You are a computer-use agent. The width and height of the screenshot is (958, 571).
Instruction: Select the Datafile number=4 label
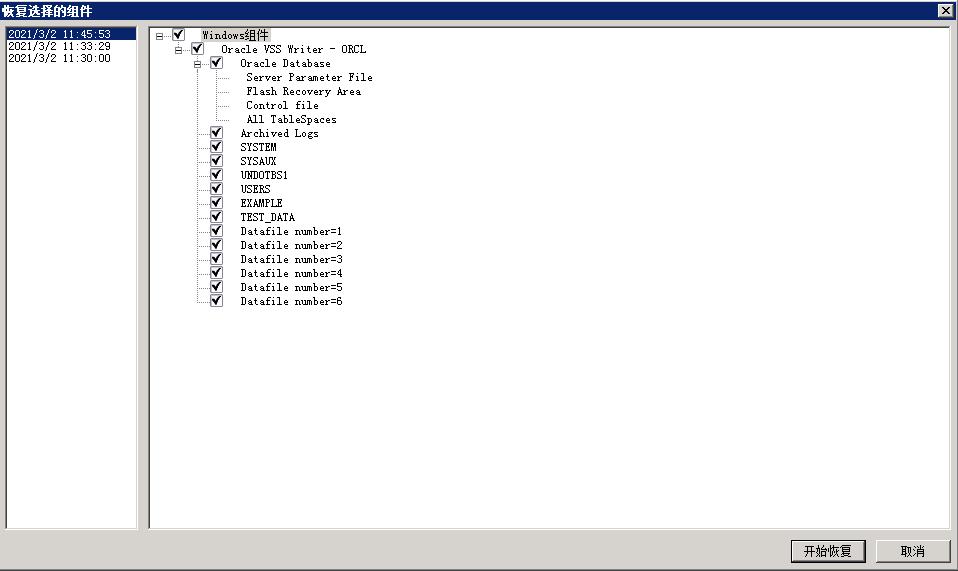click(x=291, y=274)
